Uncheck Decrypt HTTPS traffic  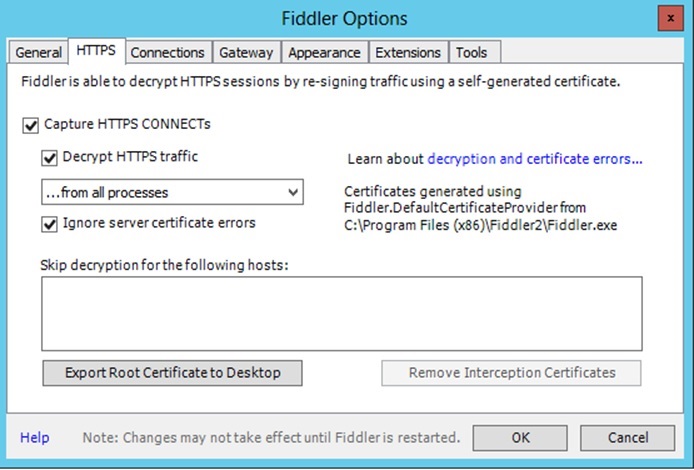tap(49, 158)
